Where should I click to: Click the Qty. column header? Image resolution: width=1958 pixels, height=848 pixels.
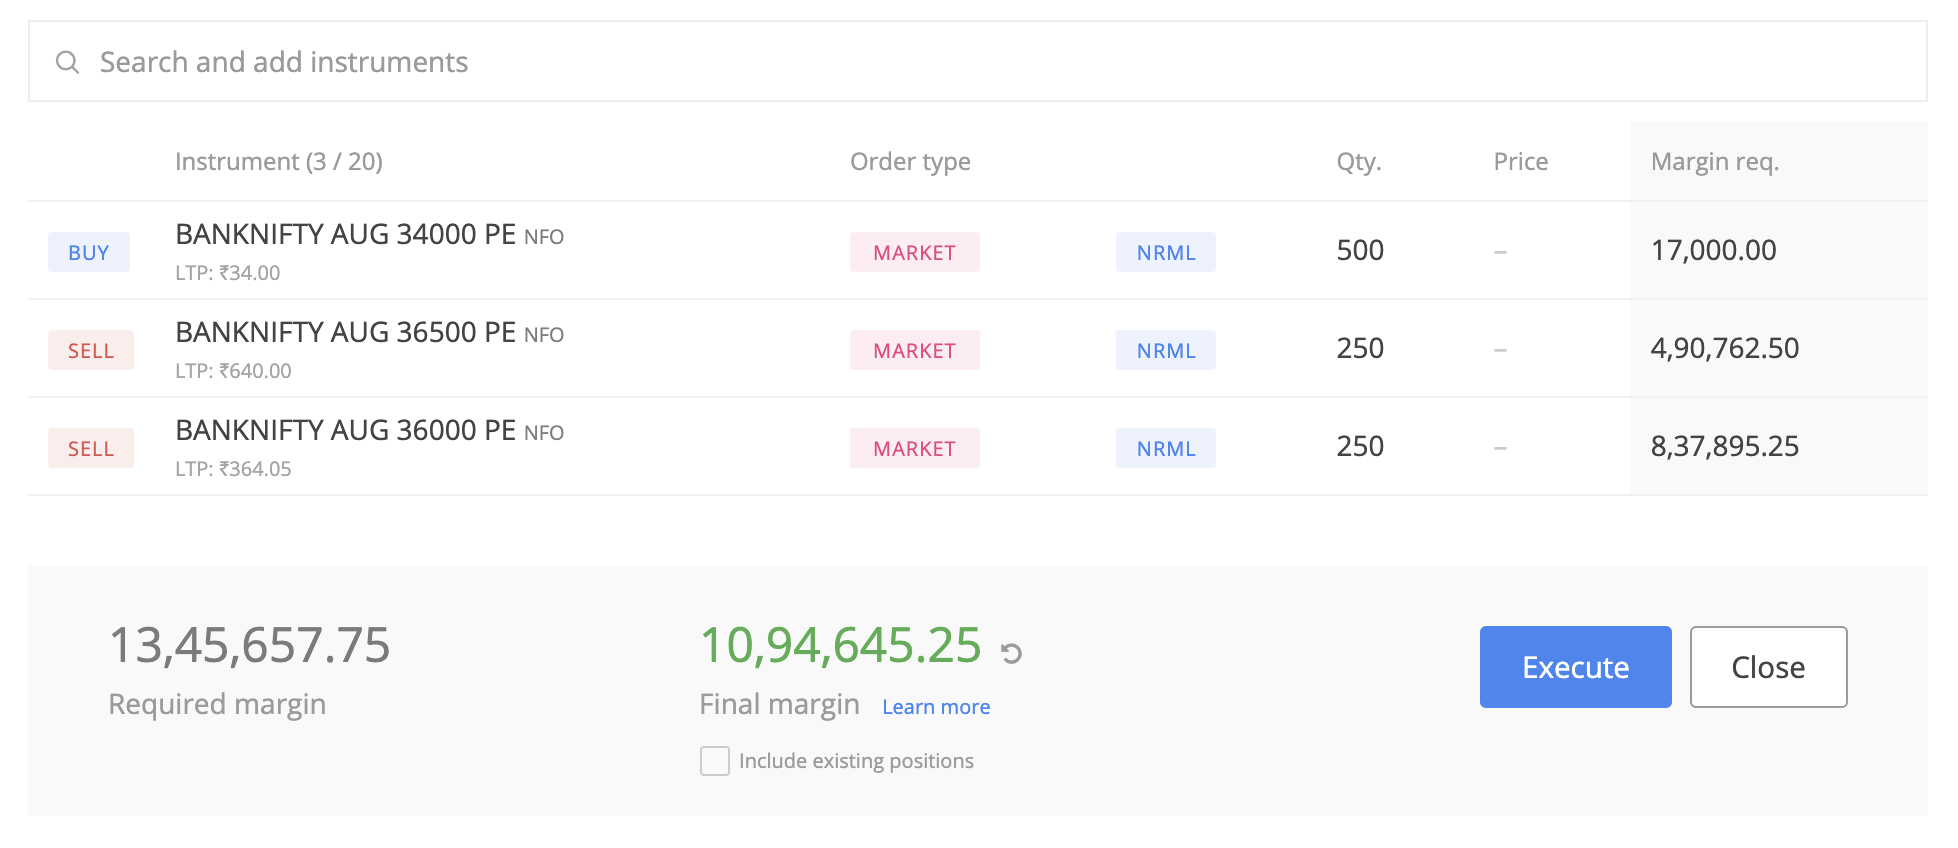(1359, 162)
